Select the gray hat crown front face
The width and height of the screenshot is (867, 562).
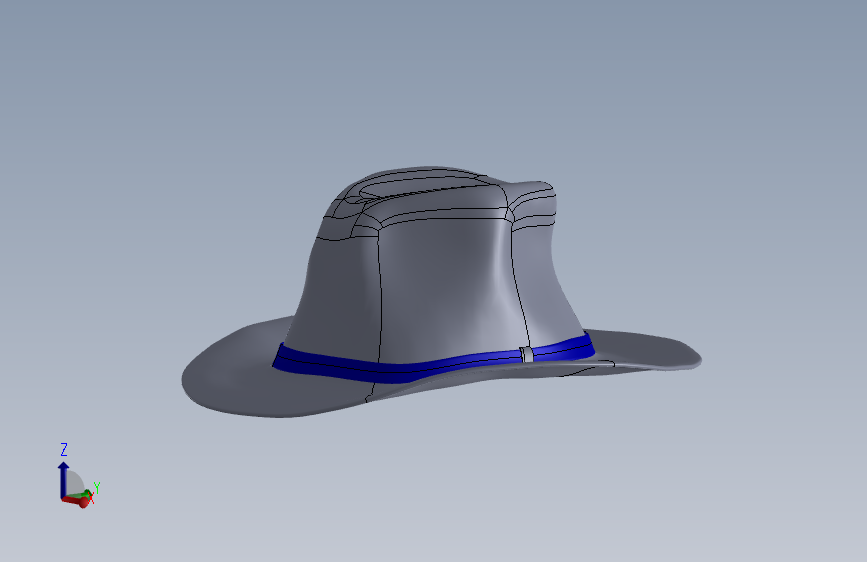448,288
